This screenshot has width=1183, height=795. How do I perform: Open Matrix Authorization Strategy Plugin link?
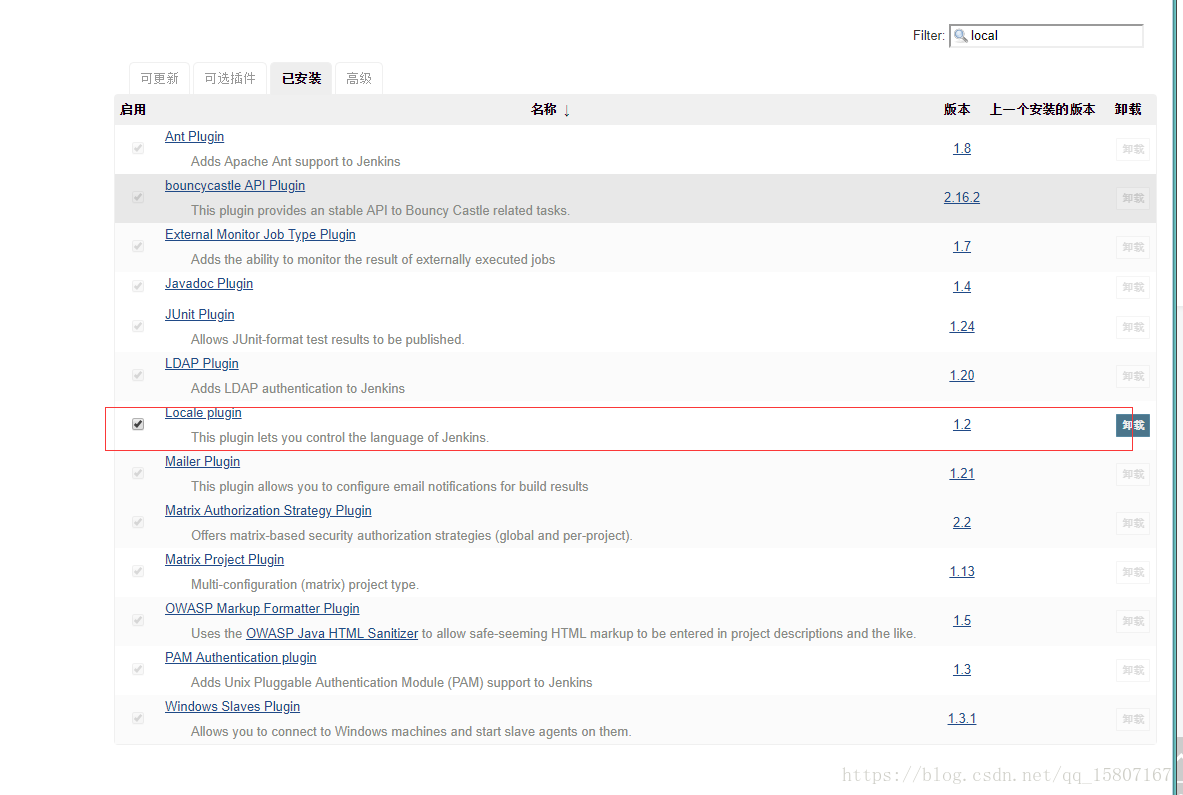point(269,511)
